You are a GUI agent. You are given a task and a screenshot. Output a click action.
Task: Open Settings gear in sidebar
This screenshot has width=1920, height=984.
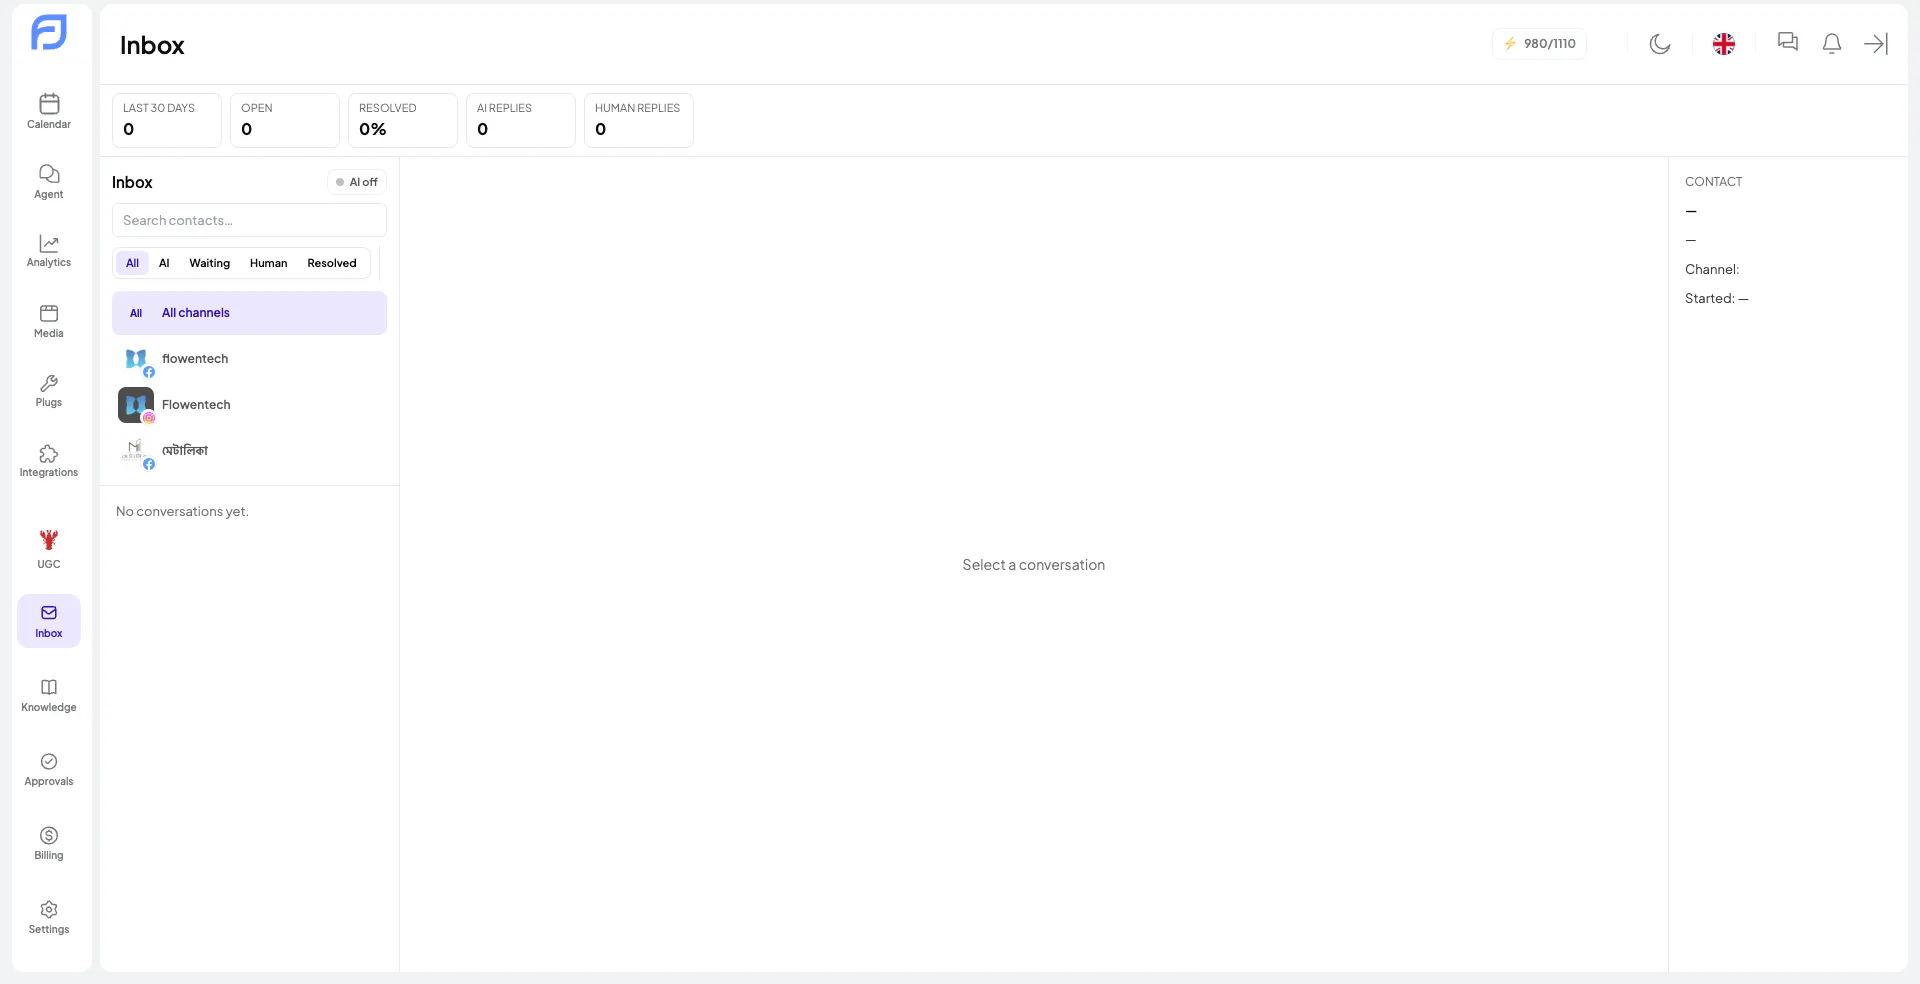click(x=49, y=917)
